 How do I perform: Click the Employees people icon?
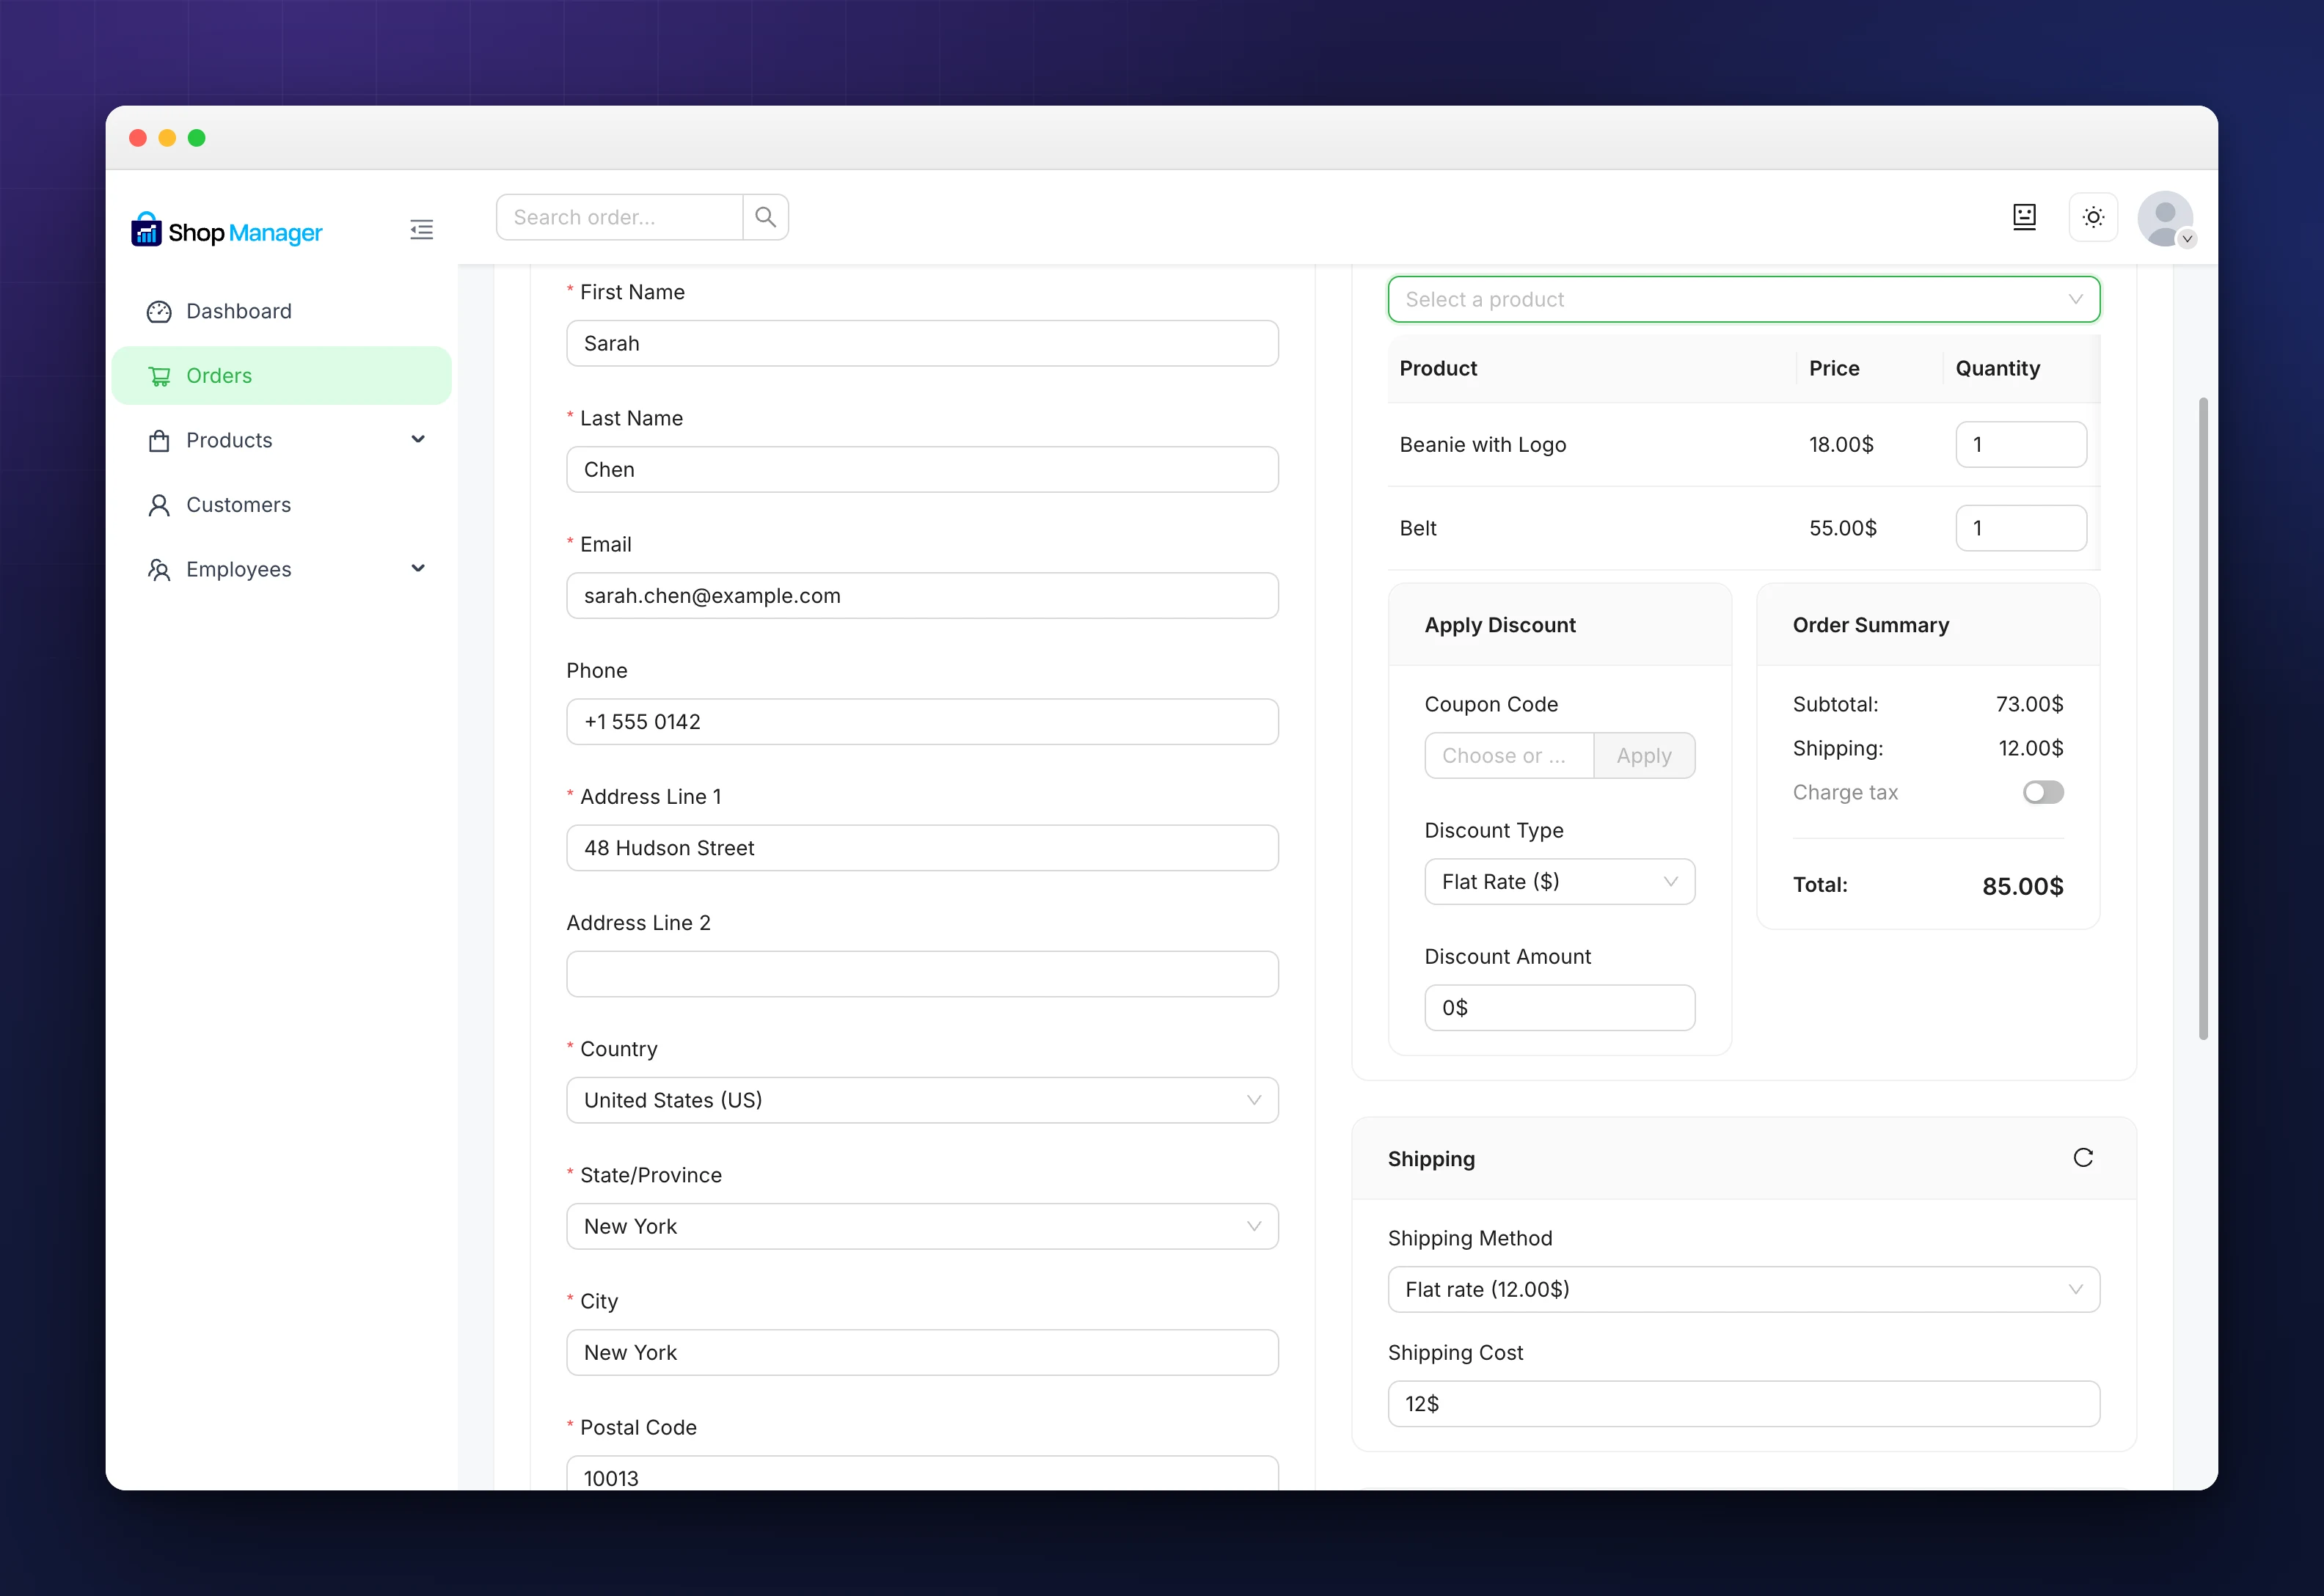(x=159, y=570)
